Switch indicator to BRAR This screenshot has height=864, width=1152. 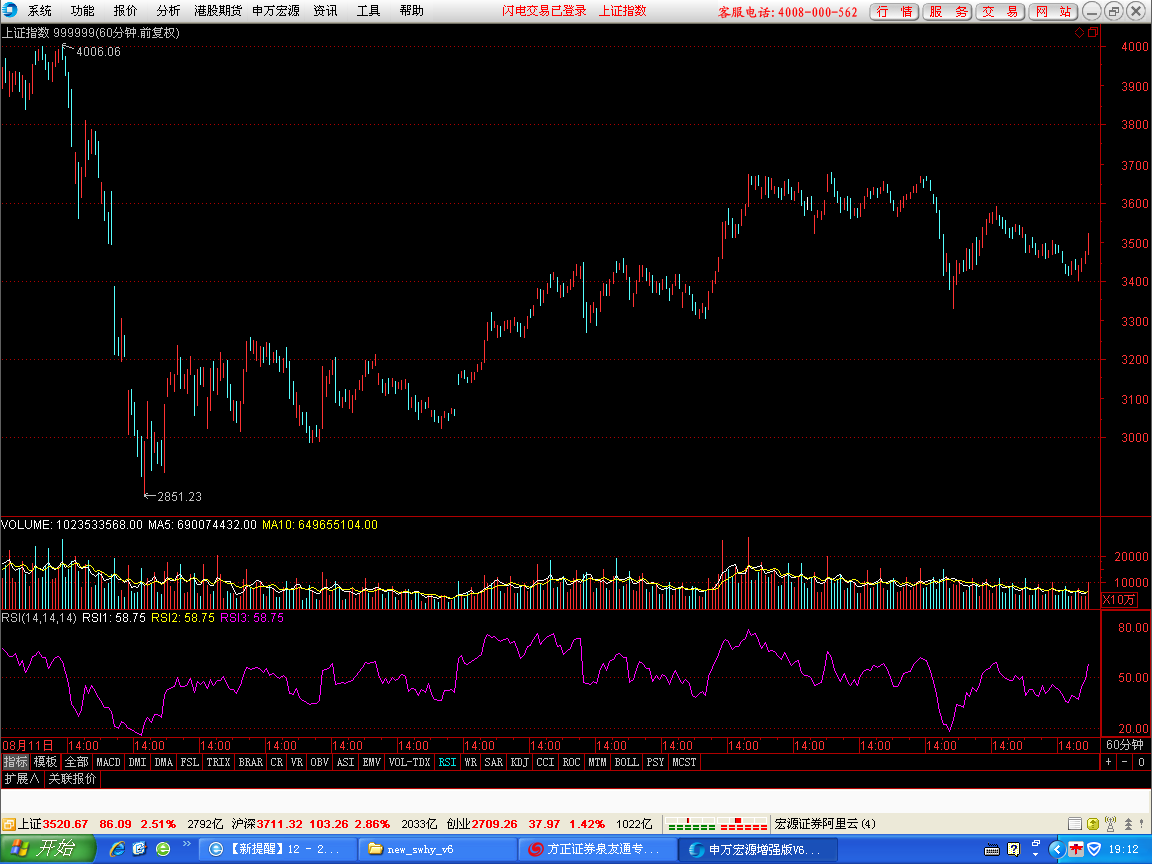tap(251, 762)
